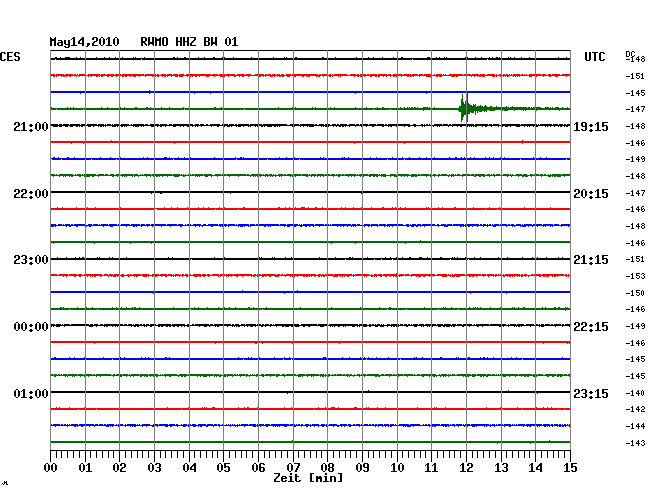Pick minute 11 on the Zeit axis

(x=432, y=467)
